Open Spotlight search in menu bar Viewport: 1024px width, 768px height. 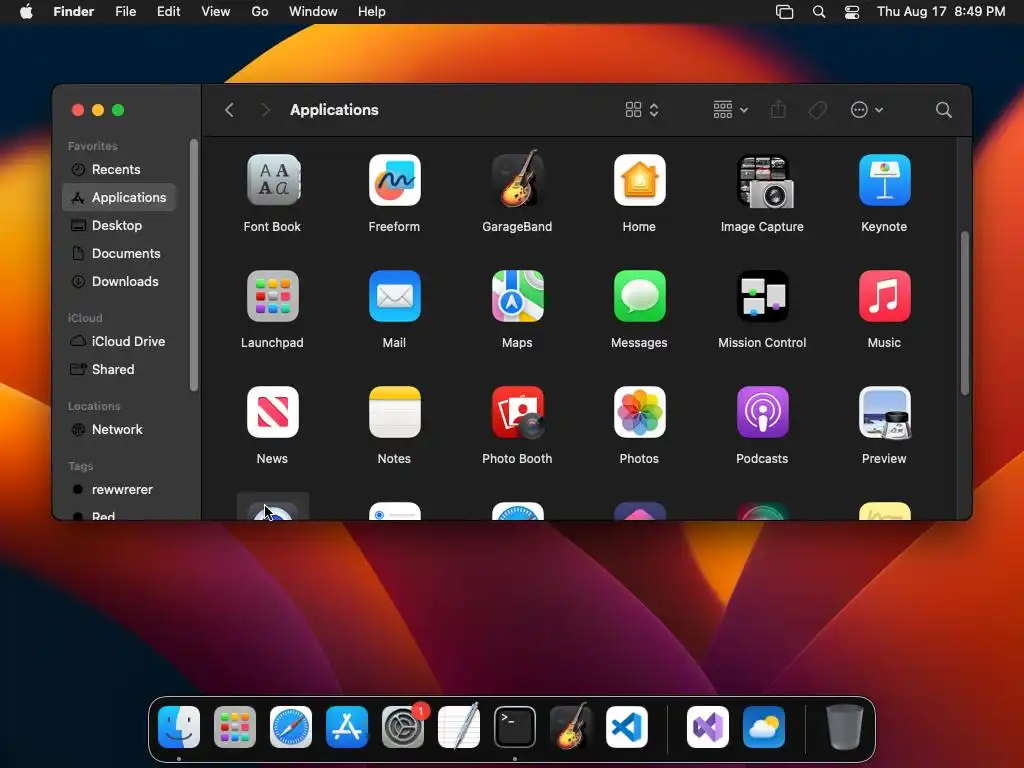click(x=818, y=12)
